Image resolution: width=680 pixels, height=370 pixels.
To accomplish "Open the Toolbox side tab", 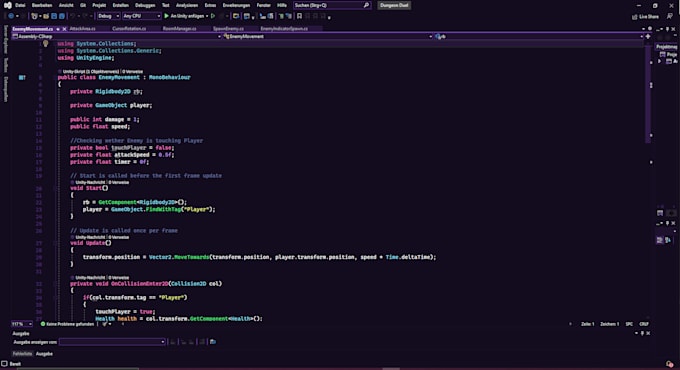I will [6, 65].
